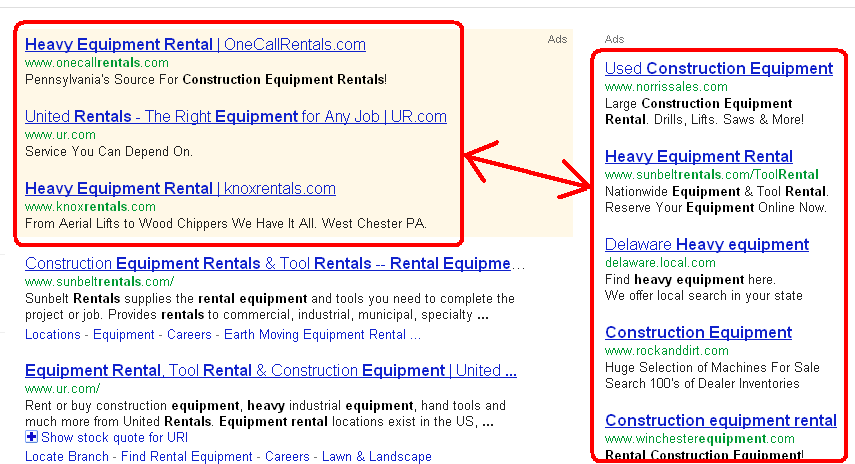
Task: Click the www.norrissales.com URL
Action: 666,87
